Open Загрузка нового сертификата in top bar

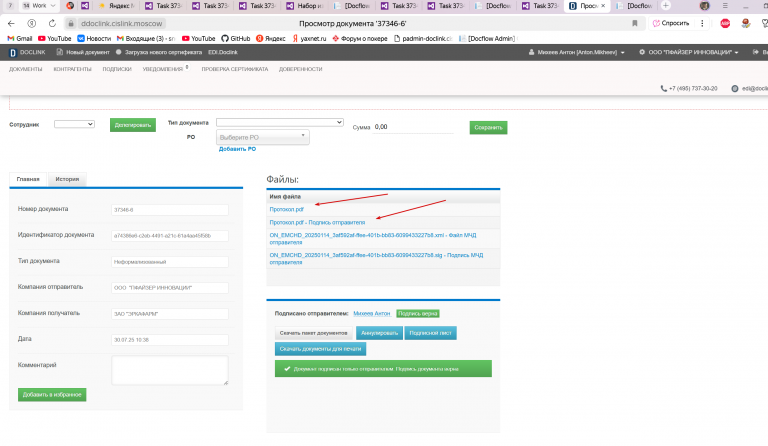[159, 52]
